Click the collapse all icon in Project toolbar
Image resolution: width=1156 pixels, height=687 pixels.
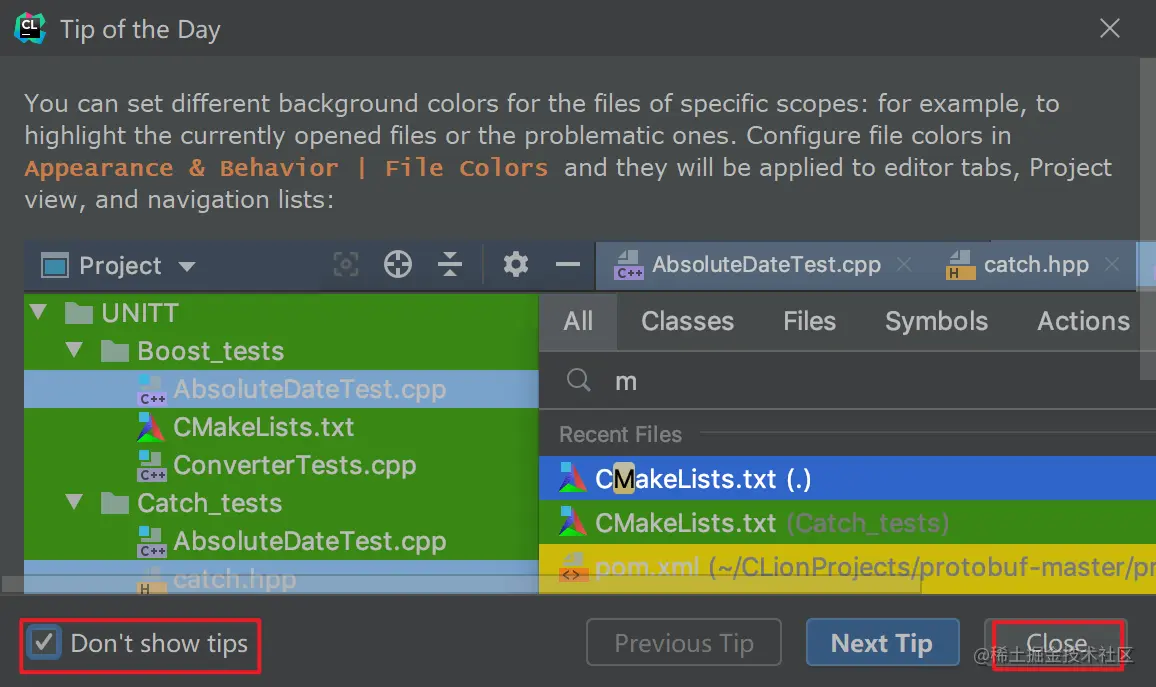coord(450,264)
